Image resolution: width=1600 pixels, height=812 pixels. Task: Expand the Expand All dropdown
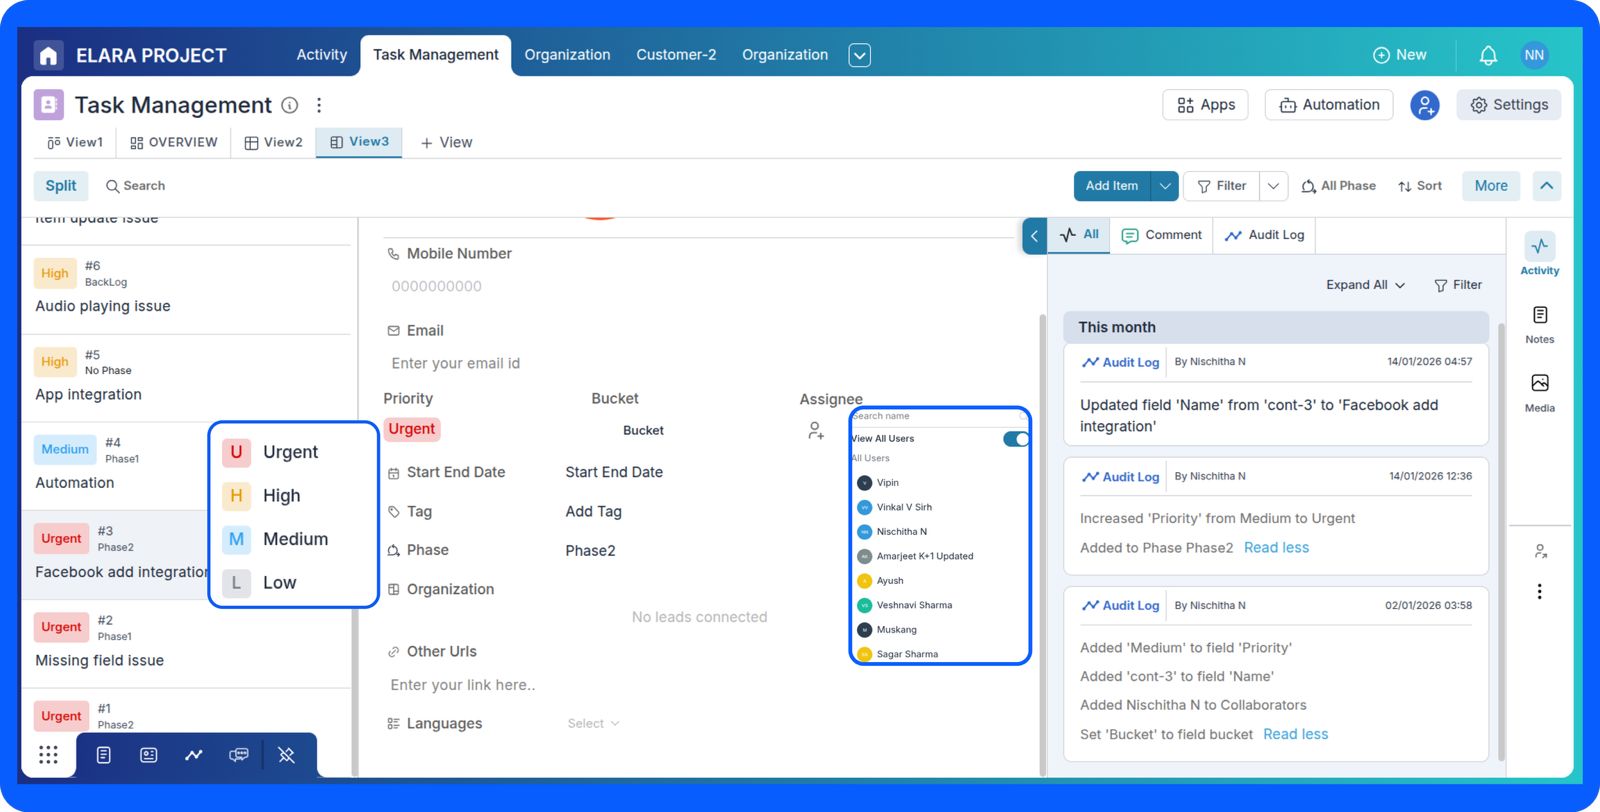click(1366, 285)
